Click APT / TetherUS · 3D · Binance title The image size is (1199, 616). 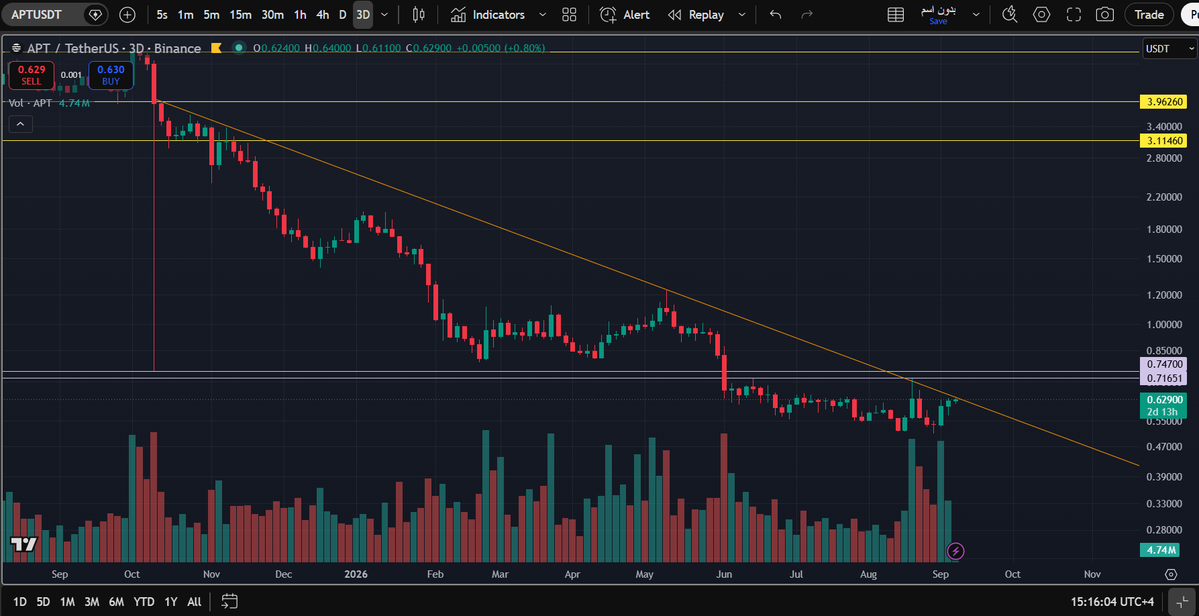click(114, 48)
